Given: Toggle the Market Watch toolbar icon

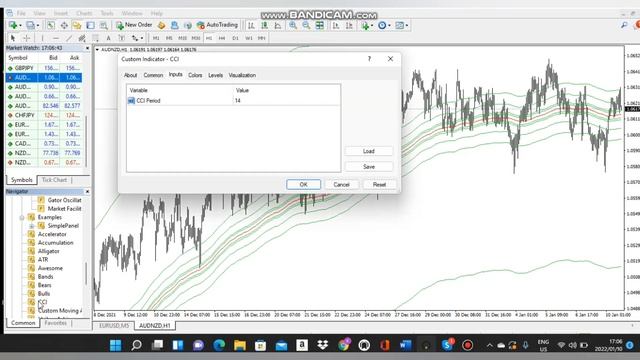Looking at the screenshot, I should (51, 25).
